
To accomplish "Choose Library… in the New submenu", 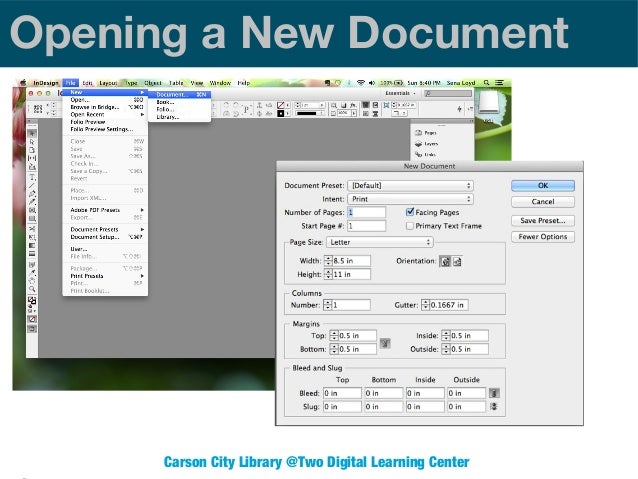I will pyautogui.click(x=180, y=117).
